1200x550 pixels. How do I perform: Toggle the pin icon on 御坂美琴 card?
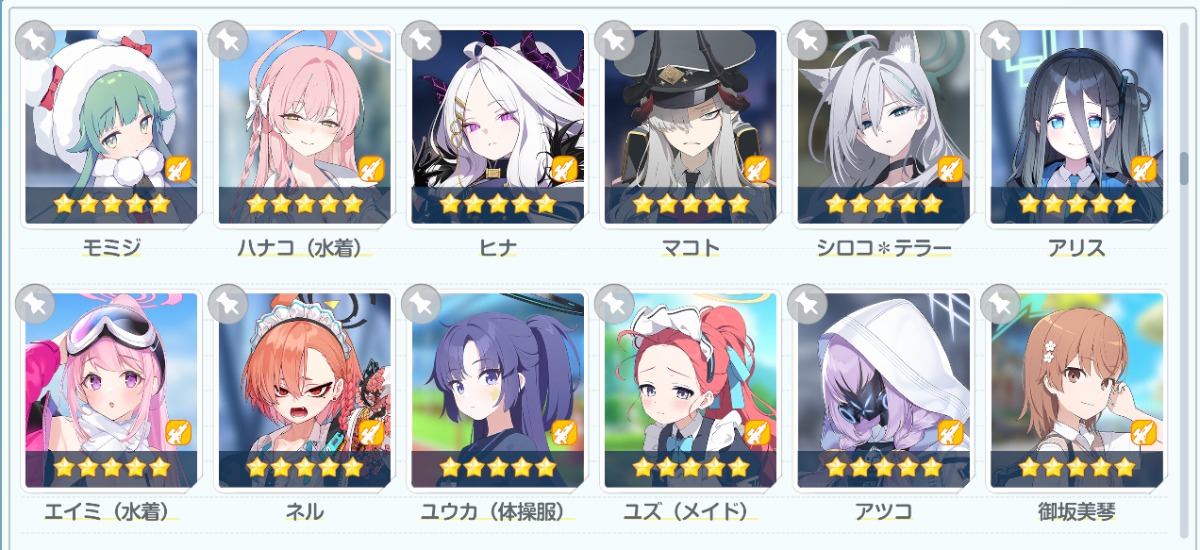[1001, 304]
